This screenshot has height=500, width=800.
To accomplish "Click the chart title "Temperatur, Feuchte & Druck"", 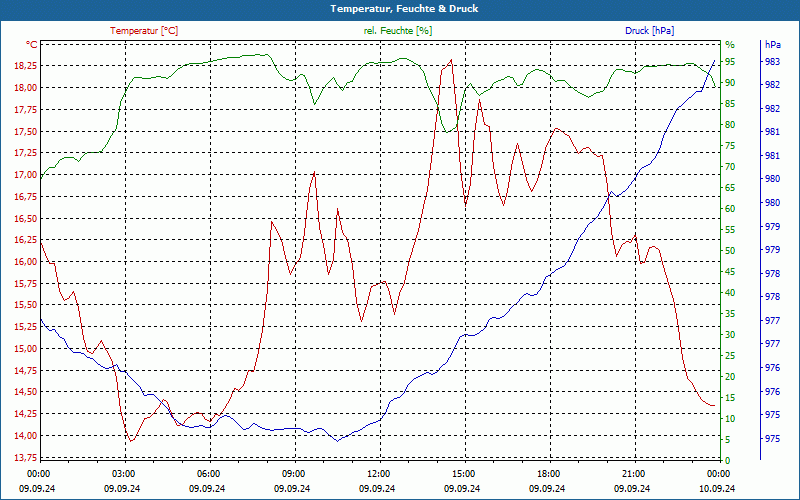I will tap(404, 9).
